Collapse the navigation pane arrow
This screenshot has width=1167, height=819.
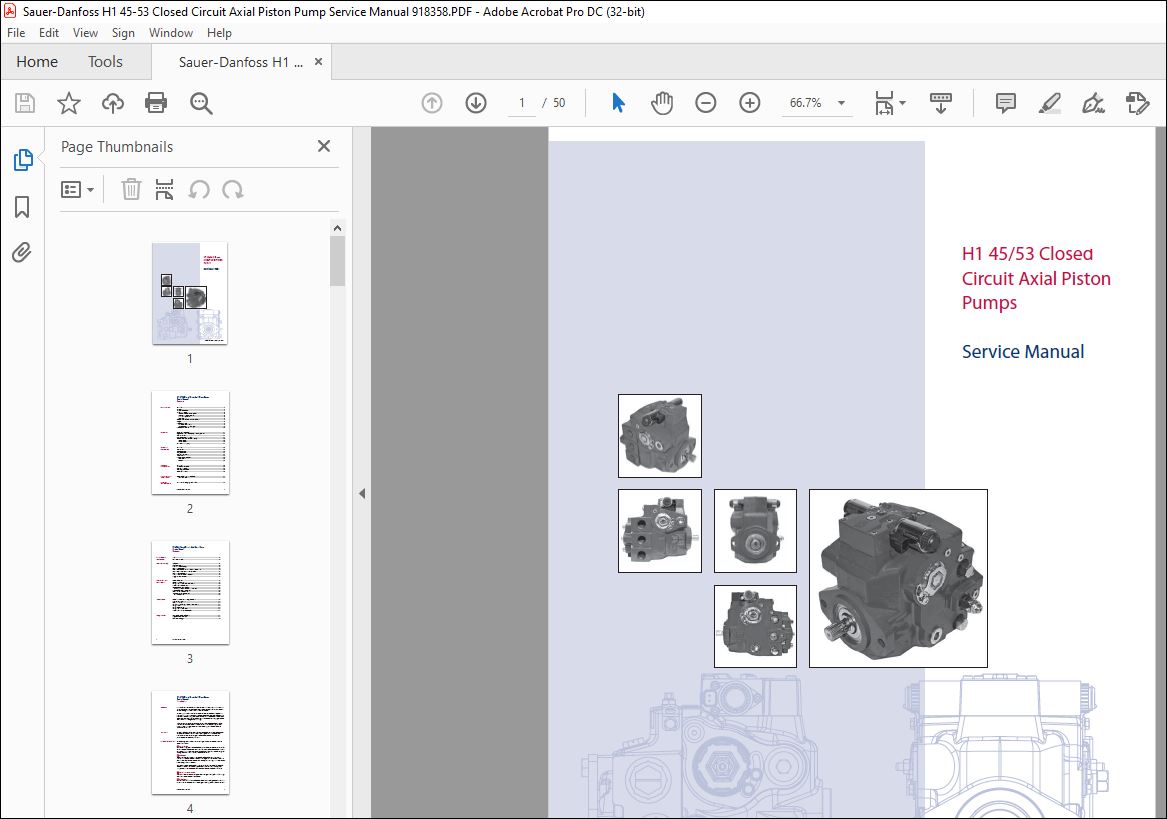pyautogui.click(x=362, y=494)
